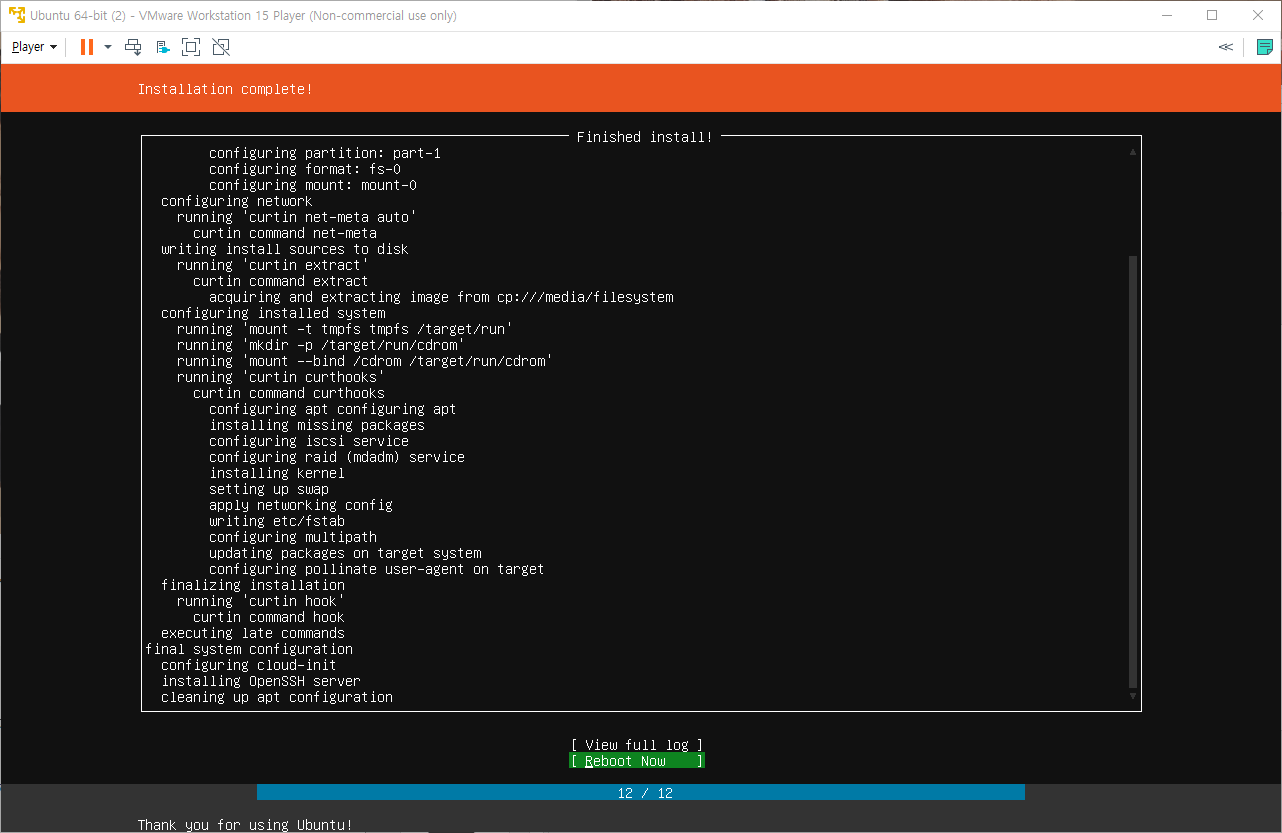Click the log scrollbar down arrow
The width and height of the screenshot is (1282, 833).
coord(1133,696)
